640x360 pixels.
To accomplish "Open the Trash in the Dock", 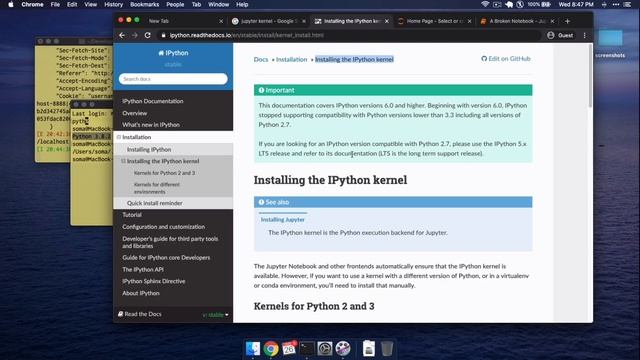I will pos(387,349).
